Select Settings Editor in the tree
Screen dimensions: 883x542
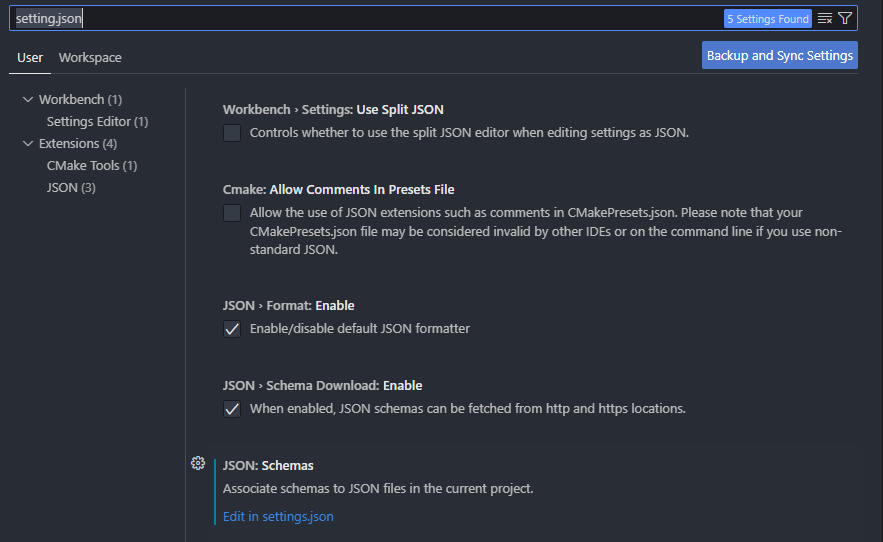(97, 122)
